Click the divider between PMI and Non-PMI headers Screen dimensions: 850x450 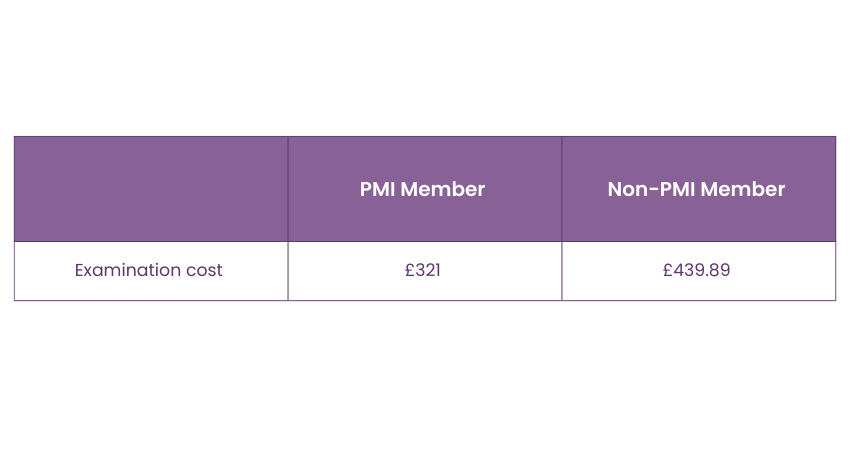coord(562,189)
